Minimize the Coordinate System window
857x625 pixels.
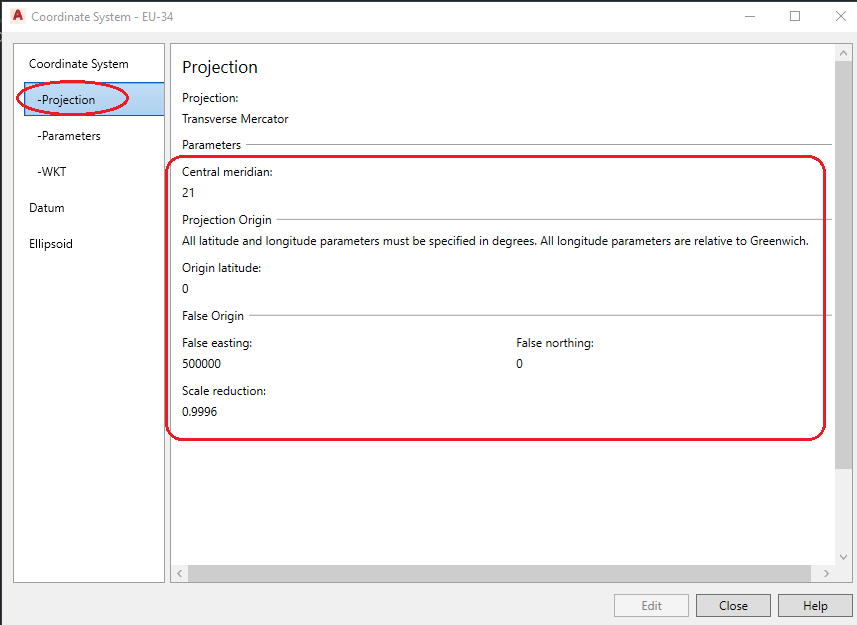[x=750, y=16]
